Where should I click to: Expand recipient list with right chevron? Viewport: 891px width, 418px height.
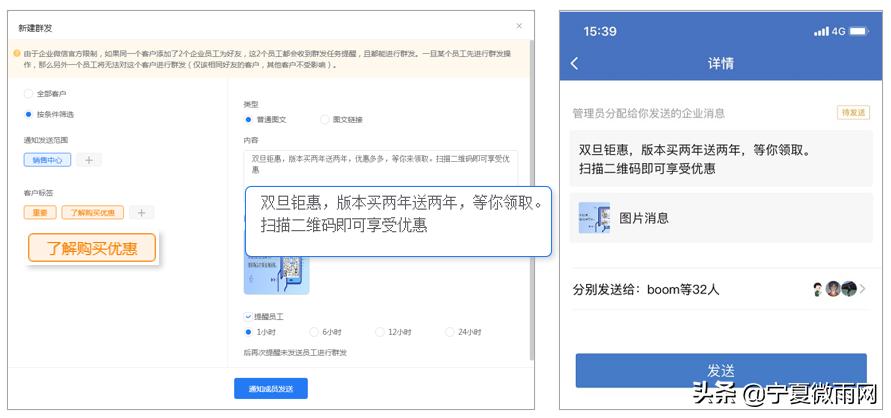click(x=863, y=289)
